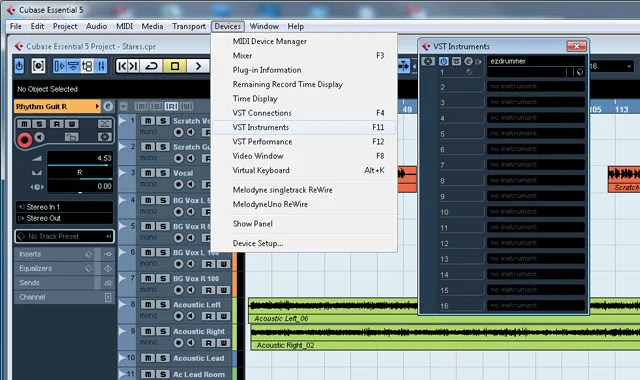Viewport: 640px width, 380px height.
Task: Deactivate all Mute states in track list header
Action: (x=141, y=107)
